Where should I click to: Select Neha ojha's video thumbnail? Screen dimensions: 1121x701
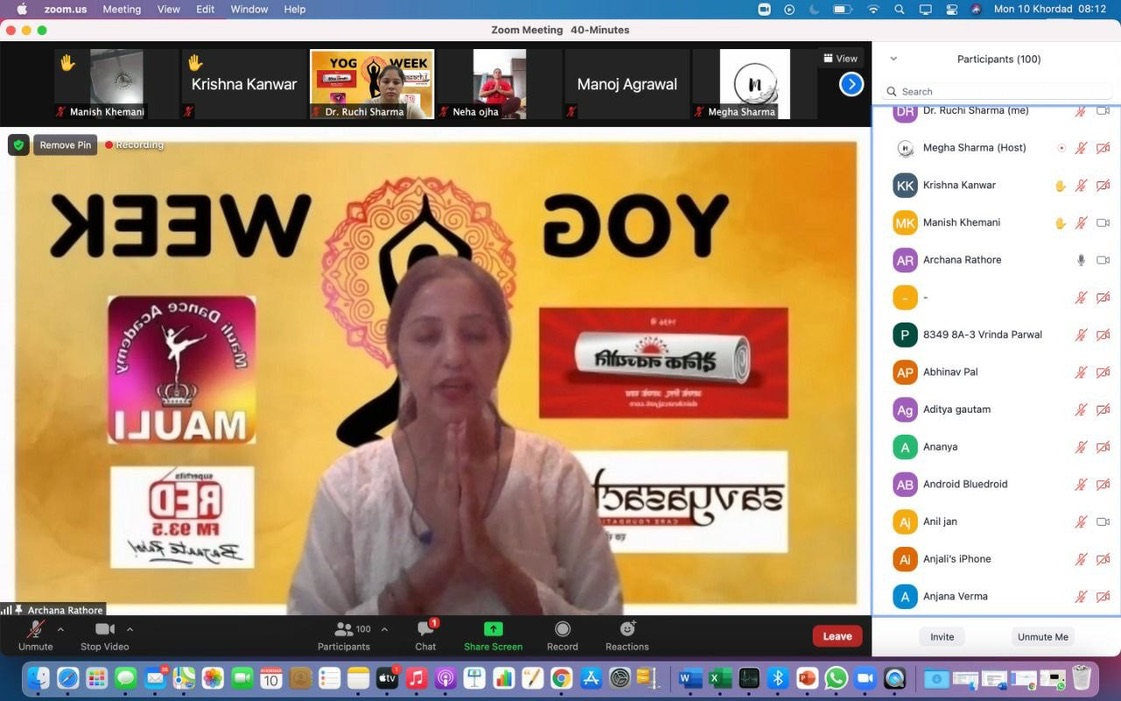tap(499, 84)
